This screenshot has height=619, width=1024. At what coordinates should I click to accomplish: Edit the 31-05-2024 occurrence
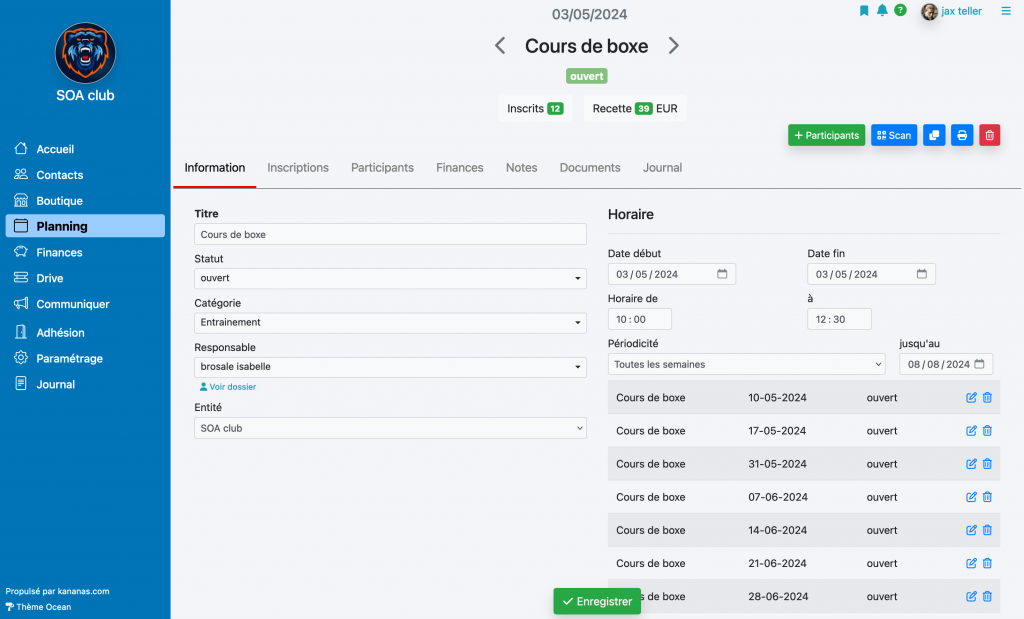(x=971, y=464)
